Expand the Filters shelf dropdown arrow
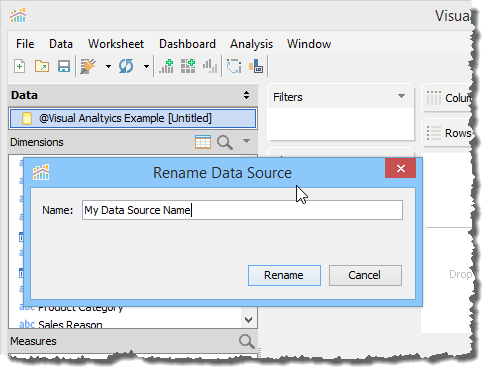Viewport: 490px width, 374px height. pos(402,96)
